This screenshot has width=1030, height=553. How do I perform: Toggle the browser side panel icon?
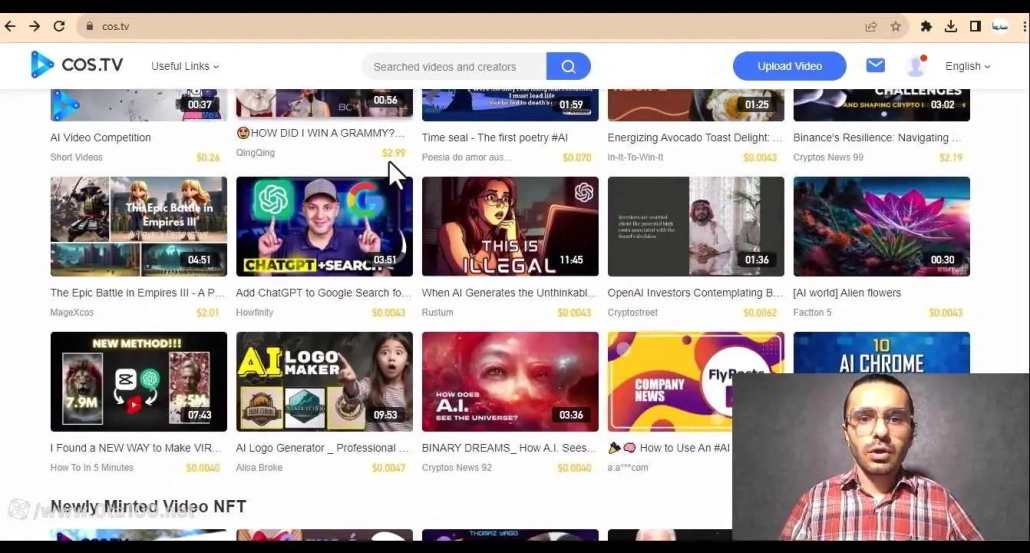(x=975, y=27)
